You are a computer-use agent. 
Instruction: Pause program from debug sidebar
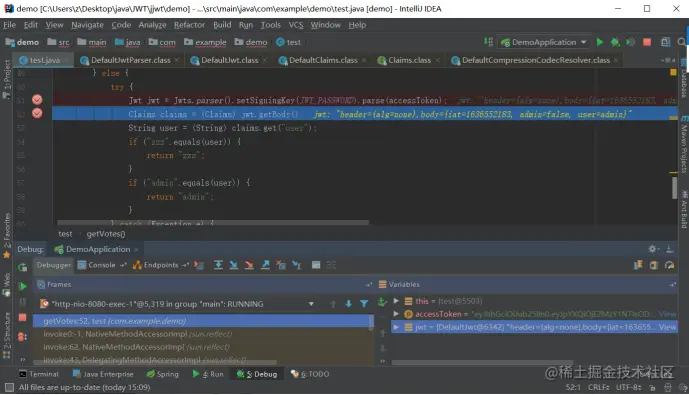click(22, 302)
